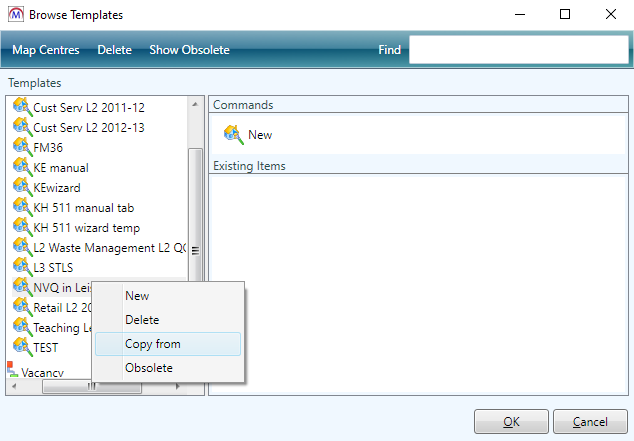Screen dimensions: 634x441
Task: Choose Delete in the context menu
Action: point(141,320)
